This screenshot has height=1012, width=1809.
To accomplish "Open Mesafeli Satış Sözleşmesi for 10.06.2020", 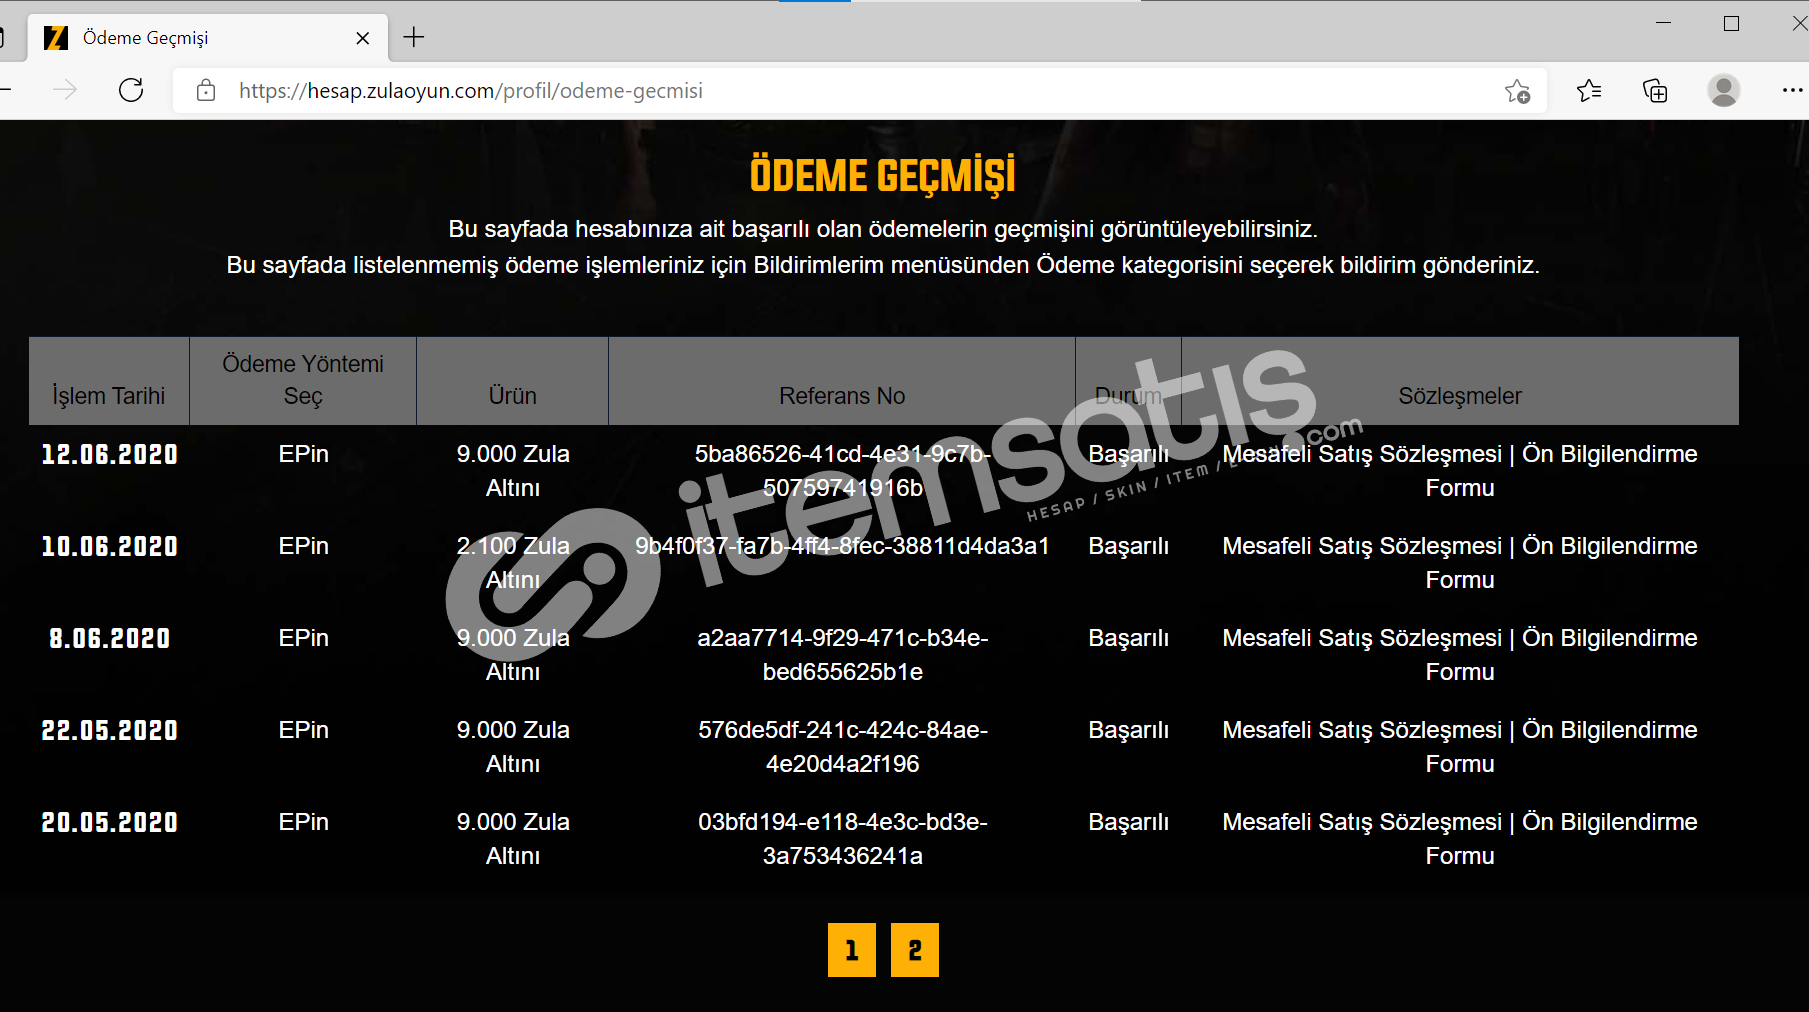I will click(1362, 546).
